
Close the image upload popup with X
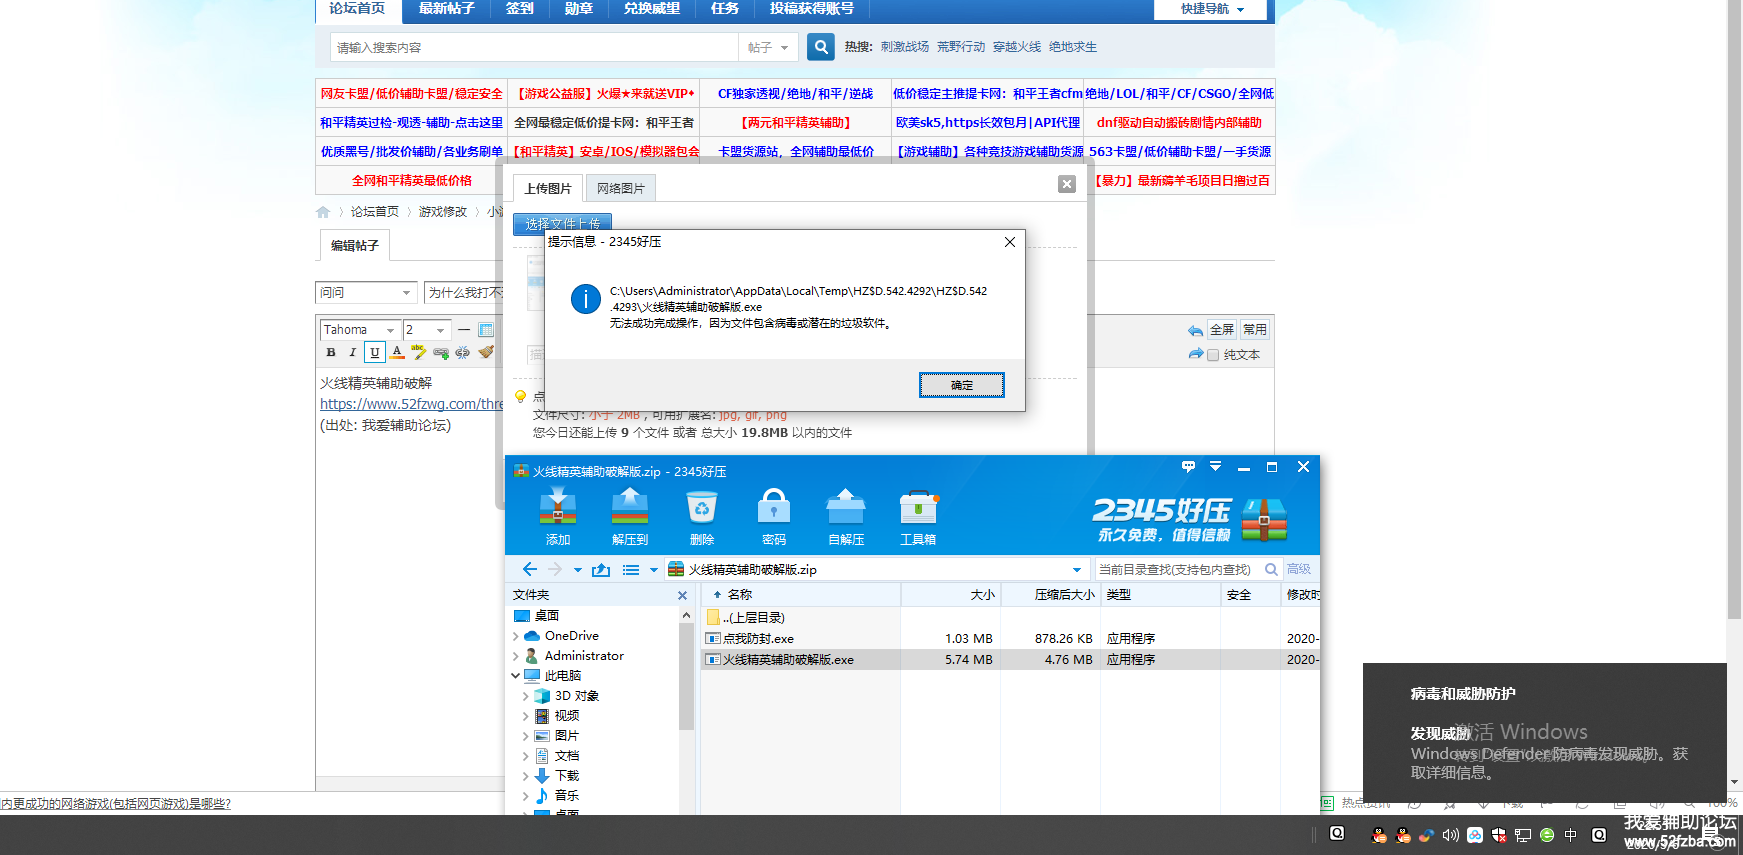(1067, 184)
